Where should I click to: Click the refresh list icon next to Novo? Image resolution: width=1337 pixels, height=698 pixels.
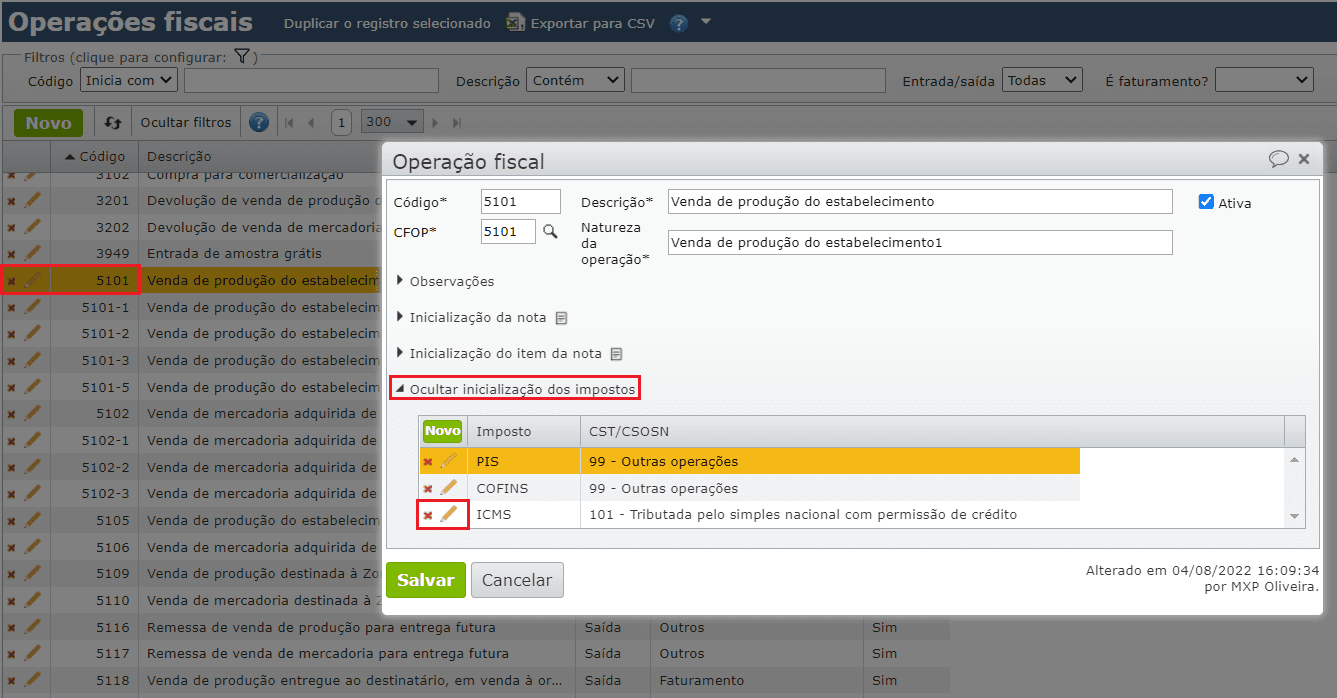113,123
